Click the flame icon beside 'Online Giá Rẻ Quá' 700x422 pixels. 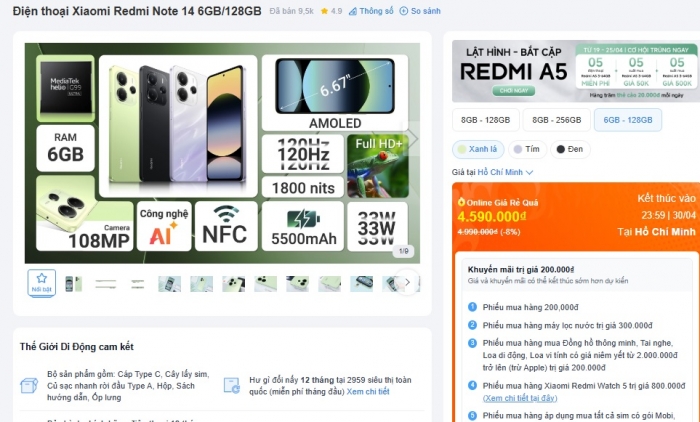(x=461, y=200)
